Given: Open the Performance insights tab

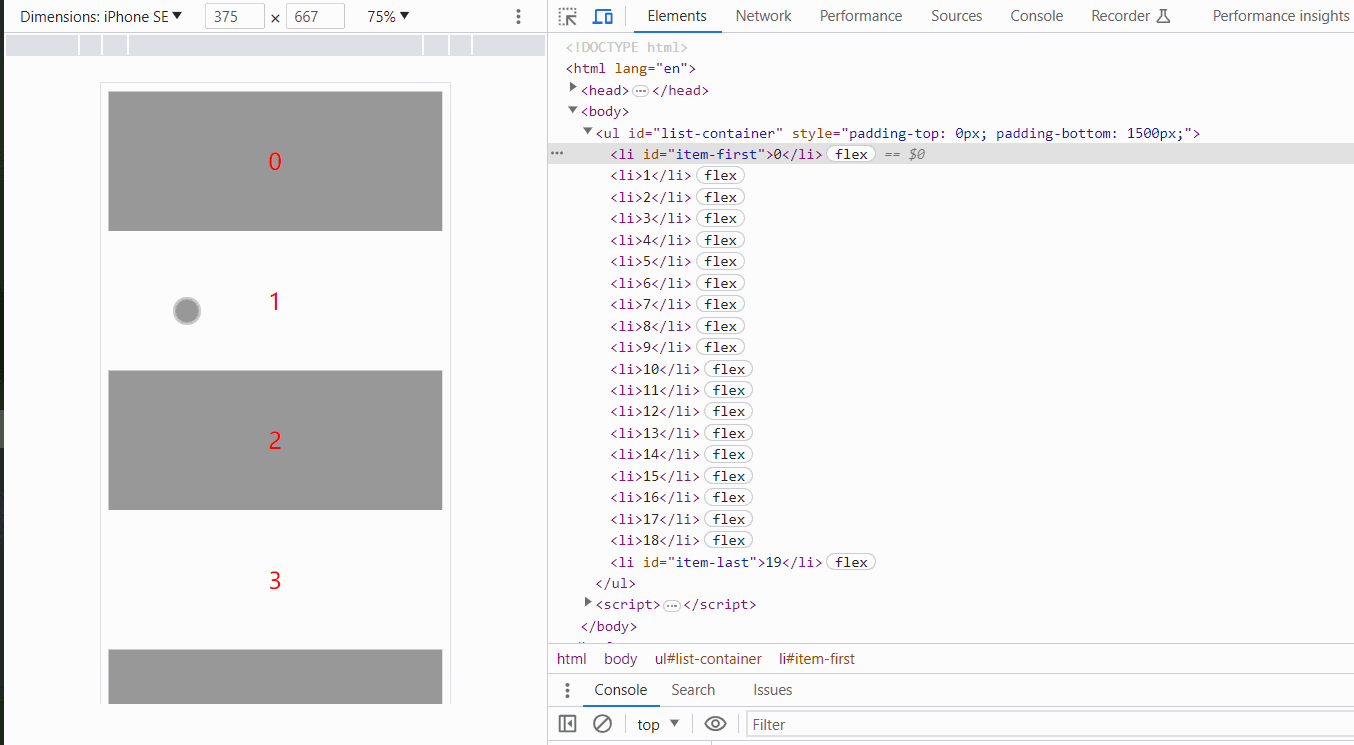Looking at the screenshot, I should point(1281,16).
